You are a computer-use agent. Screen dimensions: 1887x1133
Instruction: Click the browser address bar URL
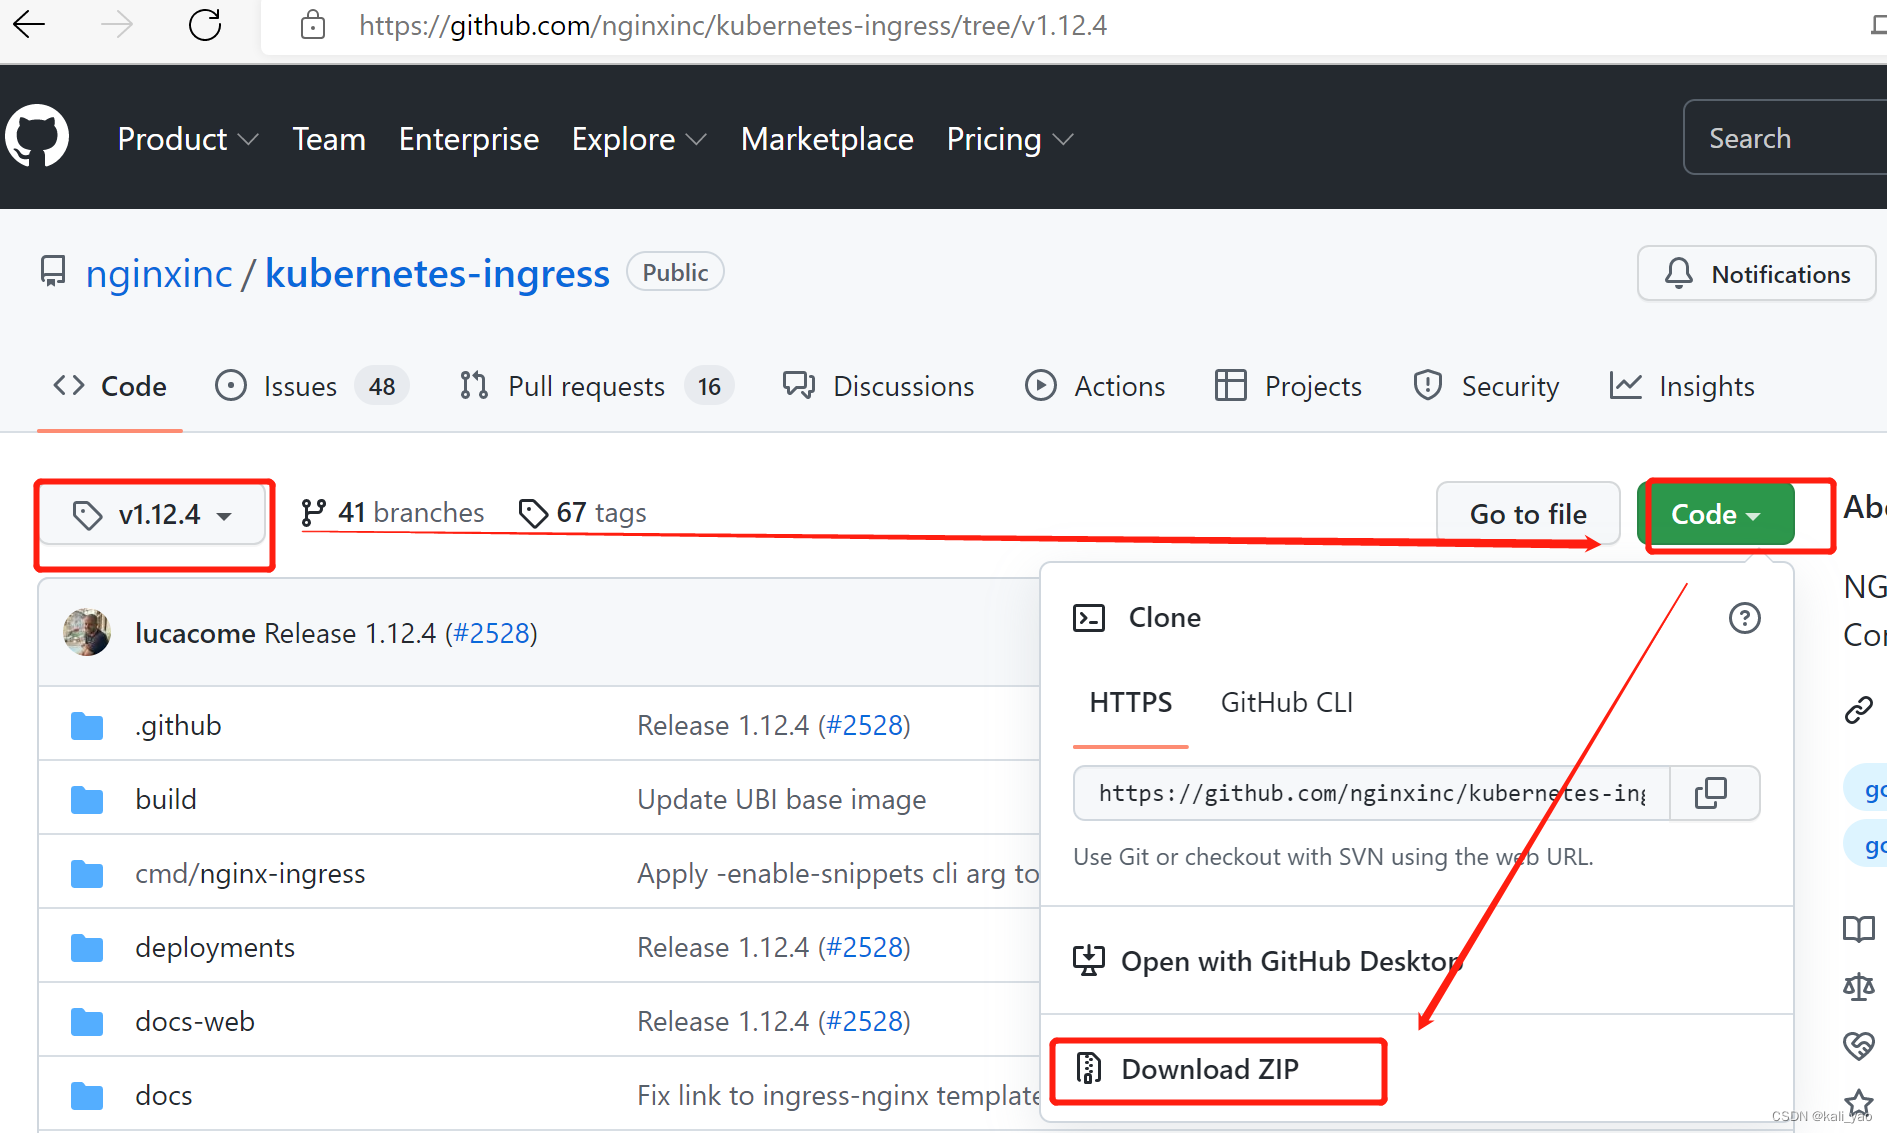pyautogui.click(x=733, y=25)
